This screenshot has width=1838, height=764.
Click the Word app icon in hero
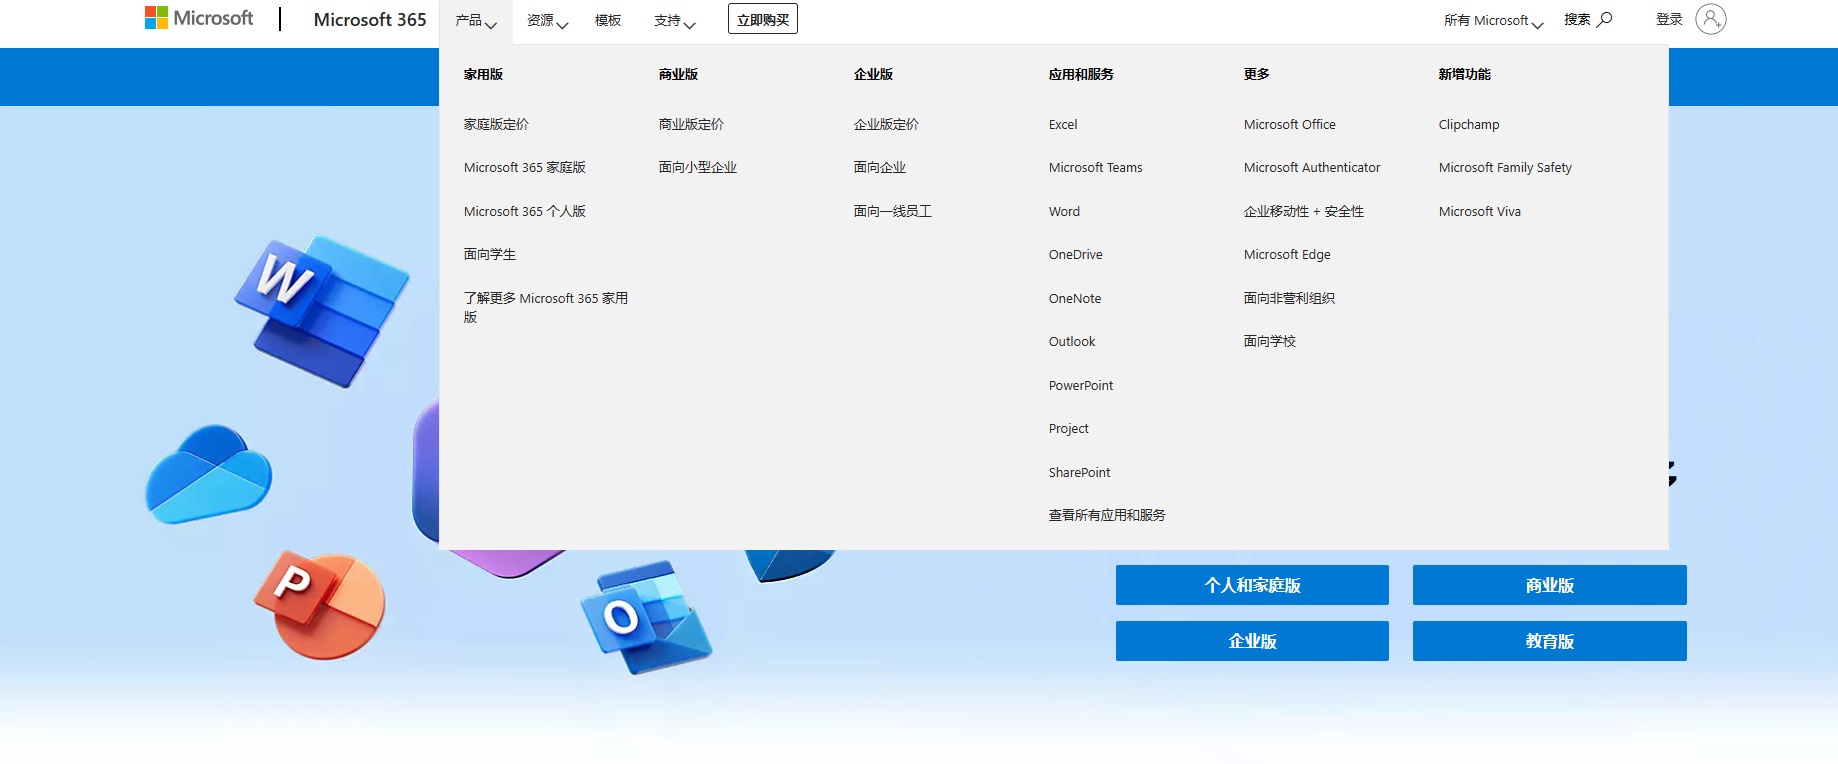[x=322, y=311]
